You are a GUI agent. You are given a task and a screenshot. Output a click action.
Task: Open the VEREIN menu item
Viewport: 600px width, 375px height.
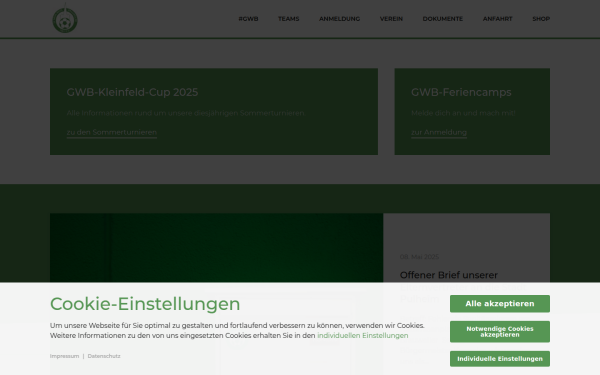[391, 19]
